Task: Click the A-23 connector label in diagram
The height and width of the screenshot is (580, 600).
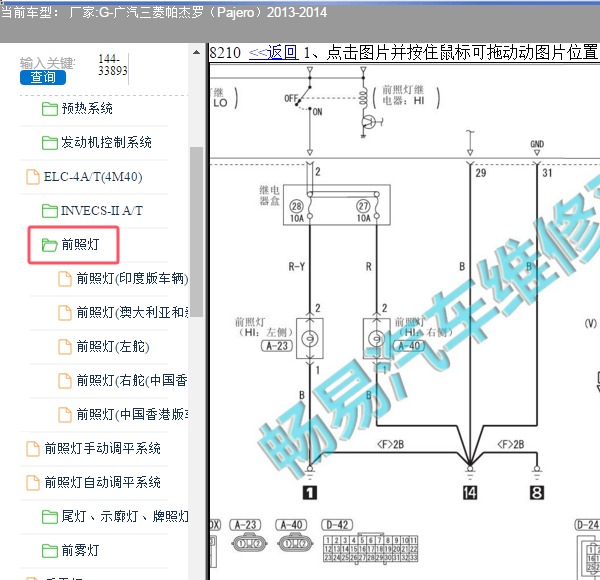Action: [x=277, y=346]
